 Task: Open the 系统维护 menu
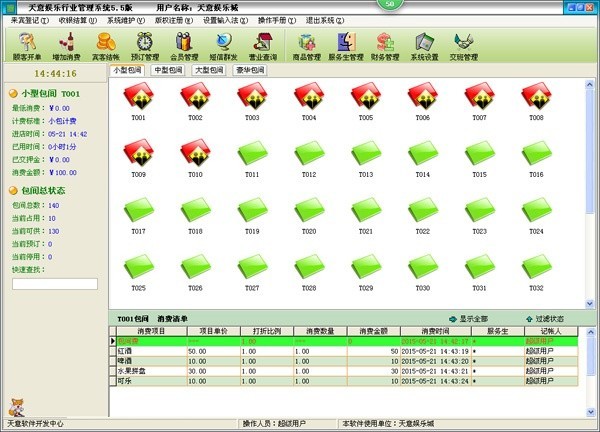coord(124,19)
